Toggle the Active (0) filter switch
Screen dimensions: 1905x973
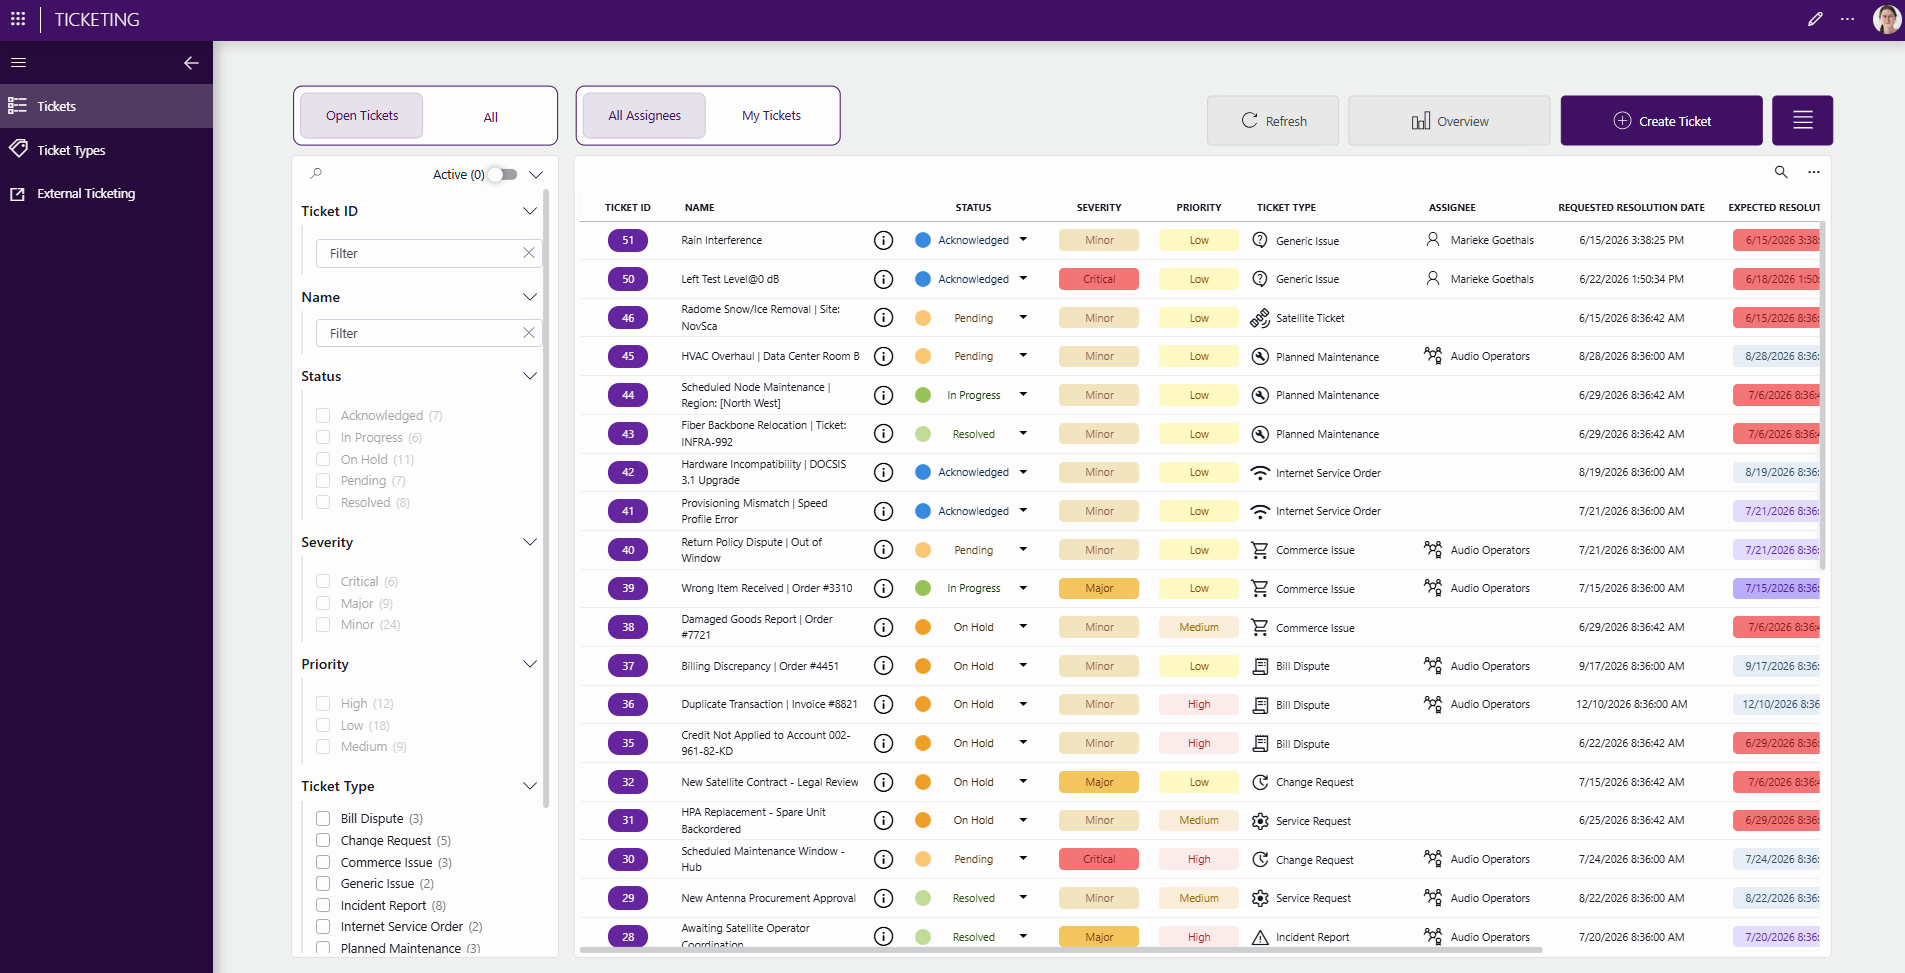pyautogui.click(x=503, y=174)
